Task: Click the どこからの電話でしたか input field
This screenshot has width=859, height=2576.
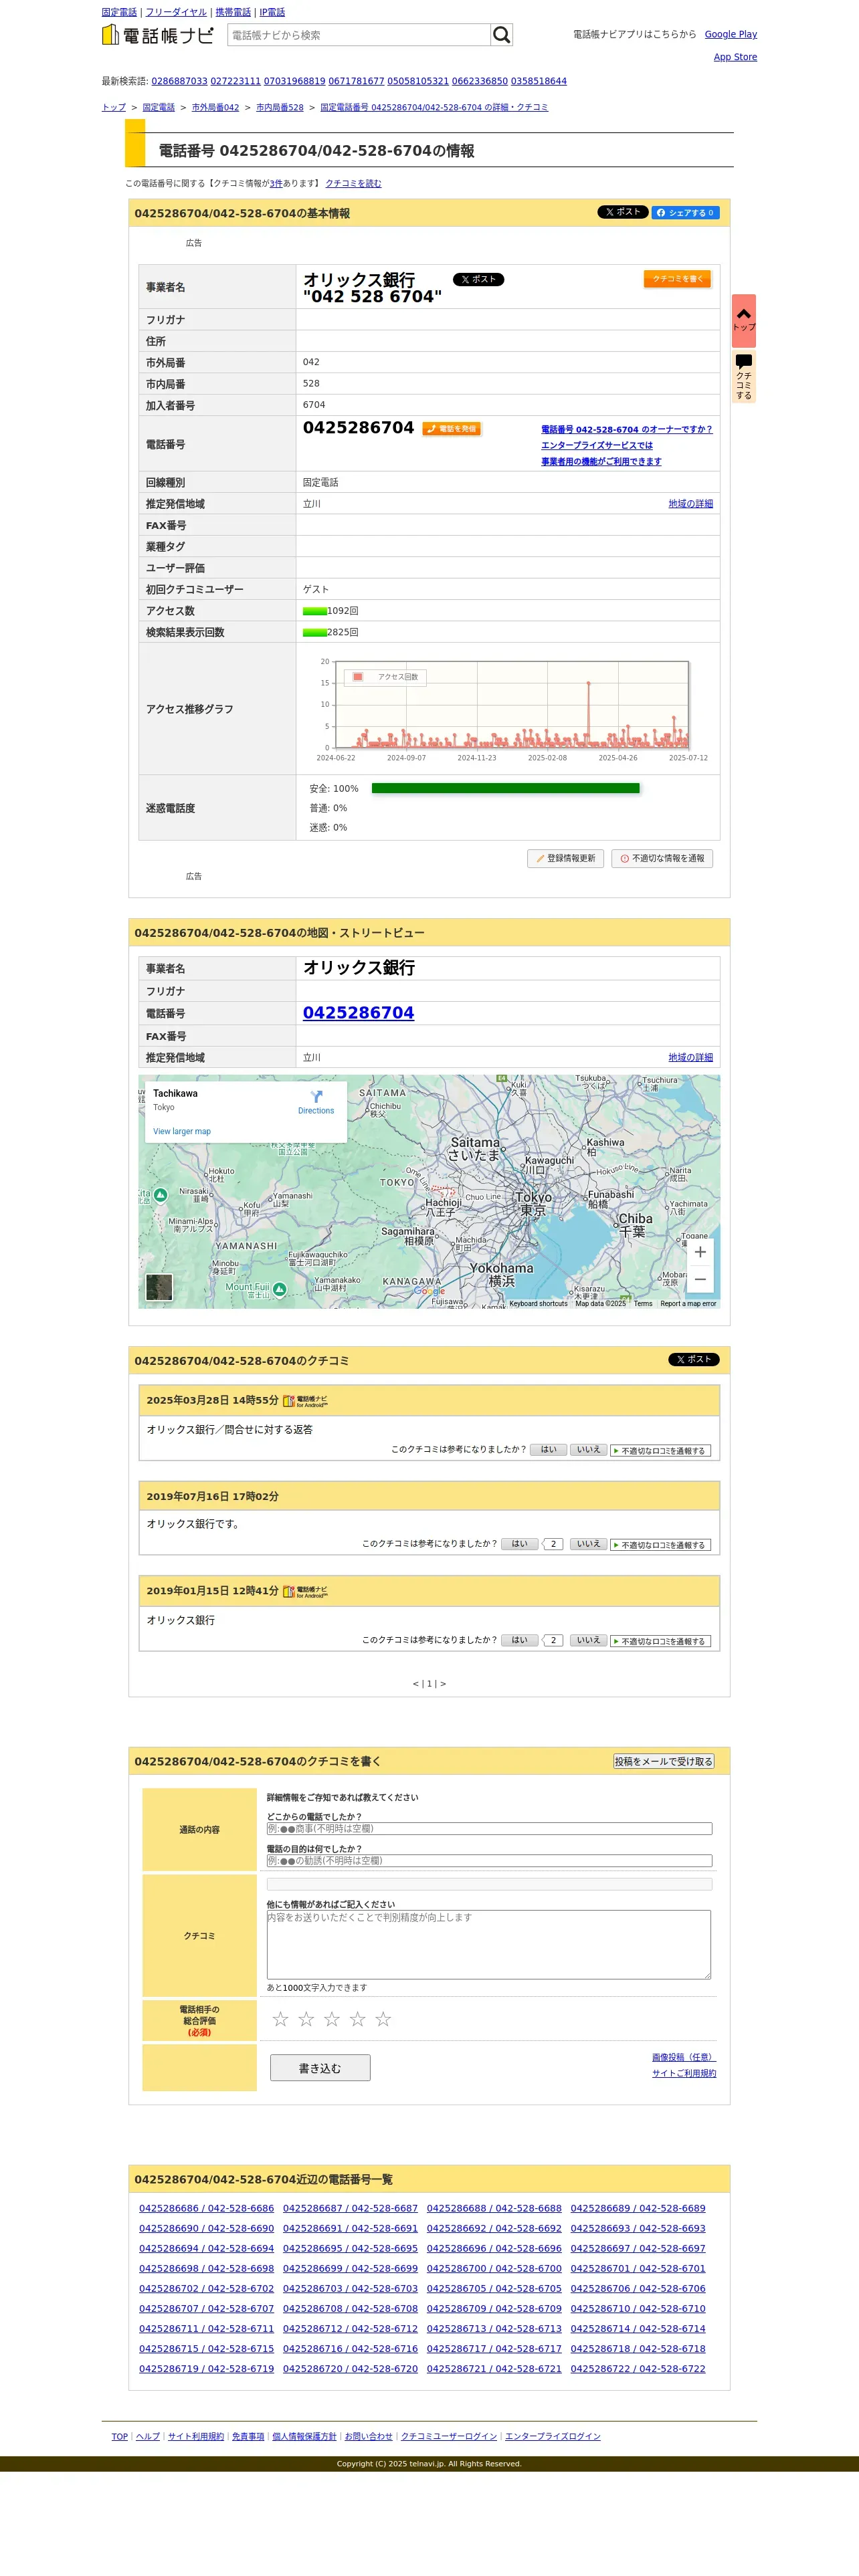Action: pyautogui.click(x=489, y=1829)
